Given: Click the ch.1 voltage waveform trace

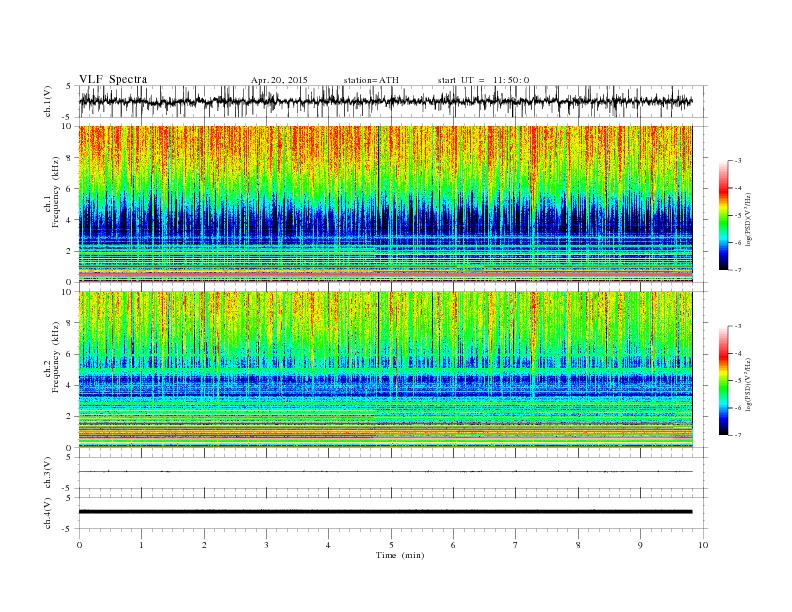Looking at the screenshot, I should point(385,101).
